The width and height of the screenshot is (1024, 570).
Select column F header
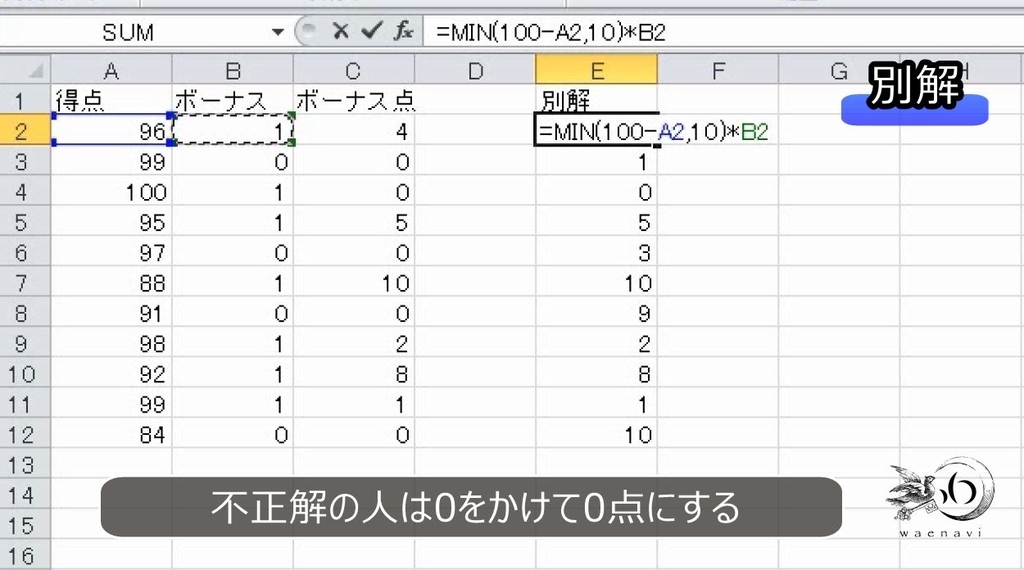pyautogui.click(x=718, y=70)
